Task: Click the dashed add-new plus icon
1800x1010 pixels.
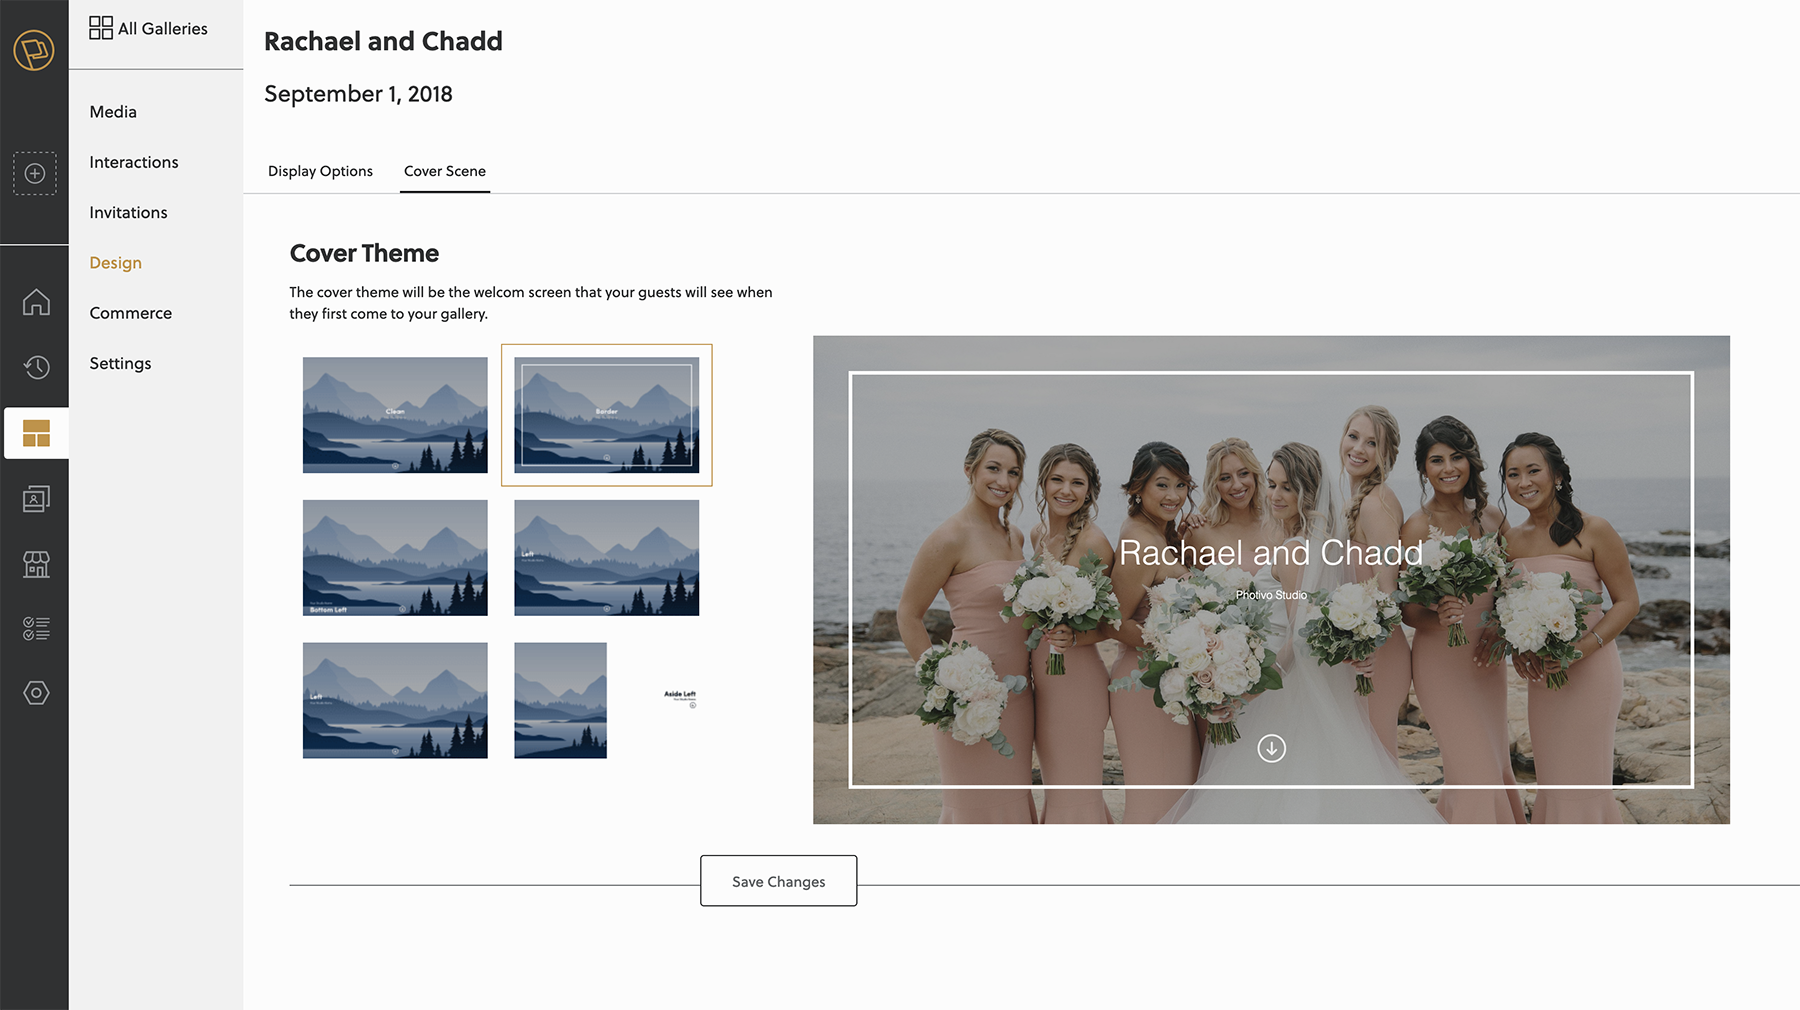Action: pyautogui.click(x=34, y=173)
